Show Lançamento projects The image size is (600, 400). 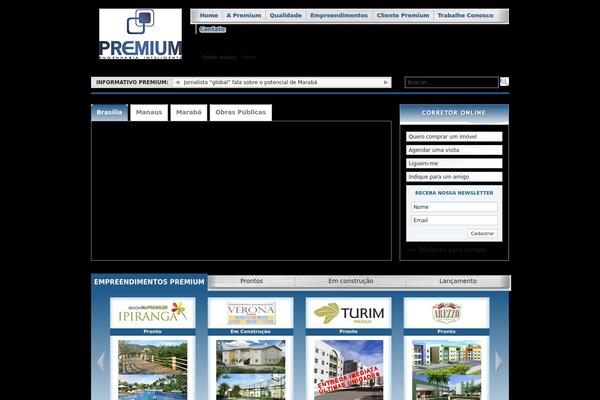(458, 282)
